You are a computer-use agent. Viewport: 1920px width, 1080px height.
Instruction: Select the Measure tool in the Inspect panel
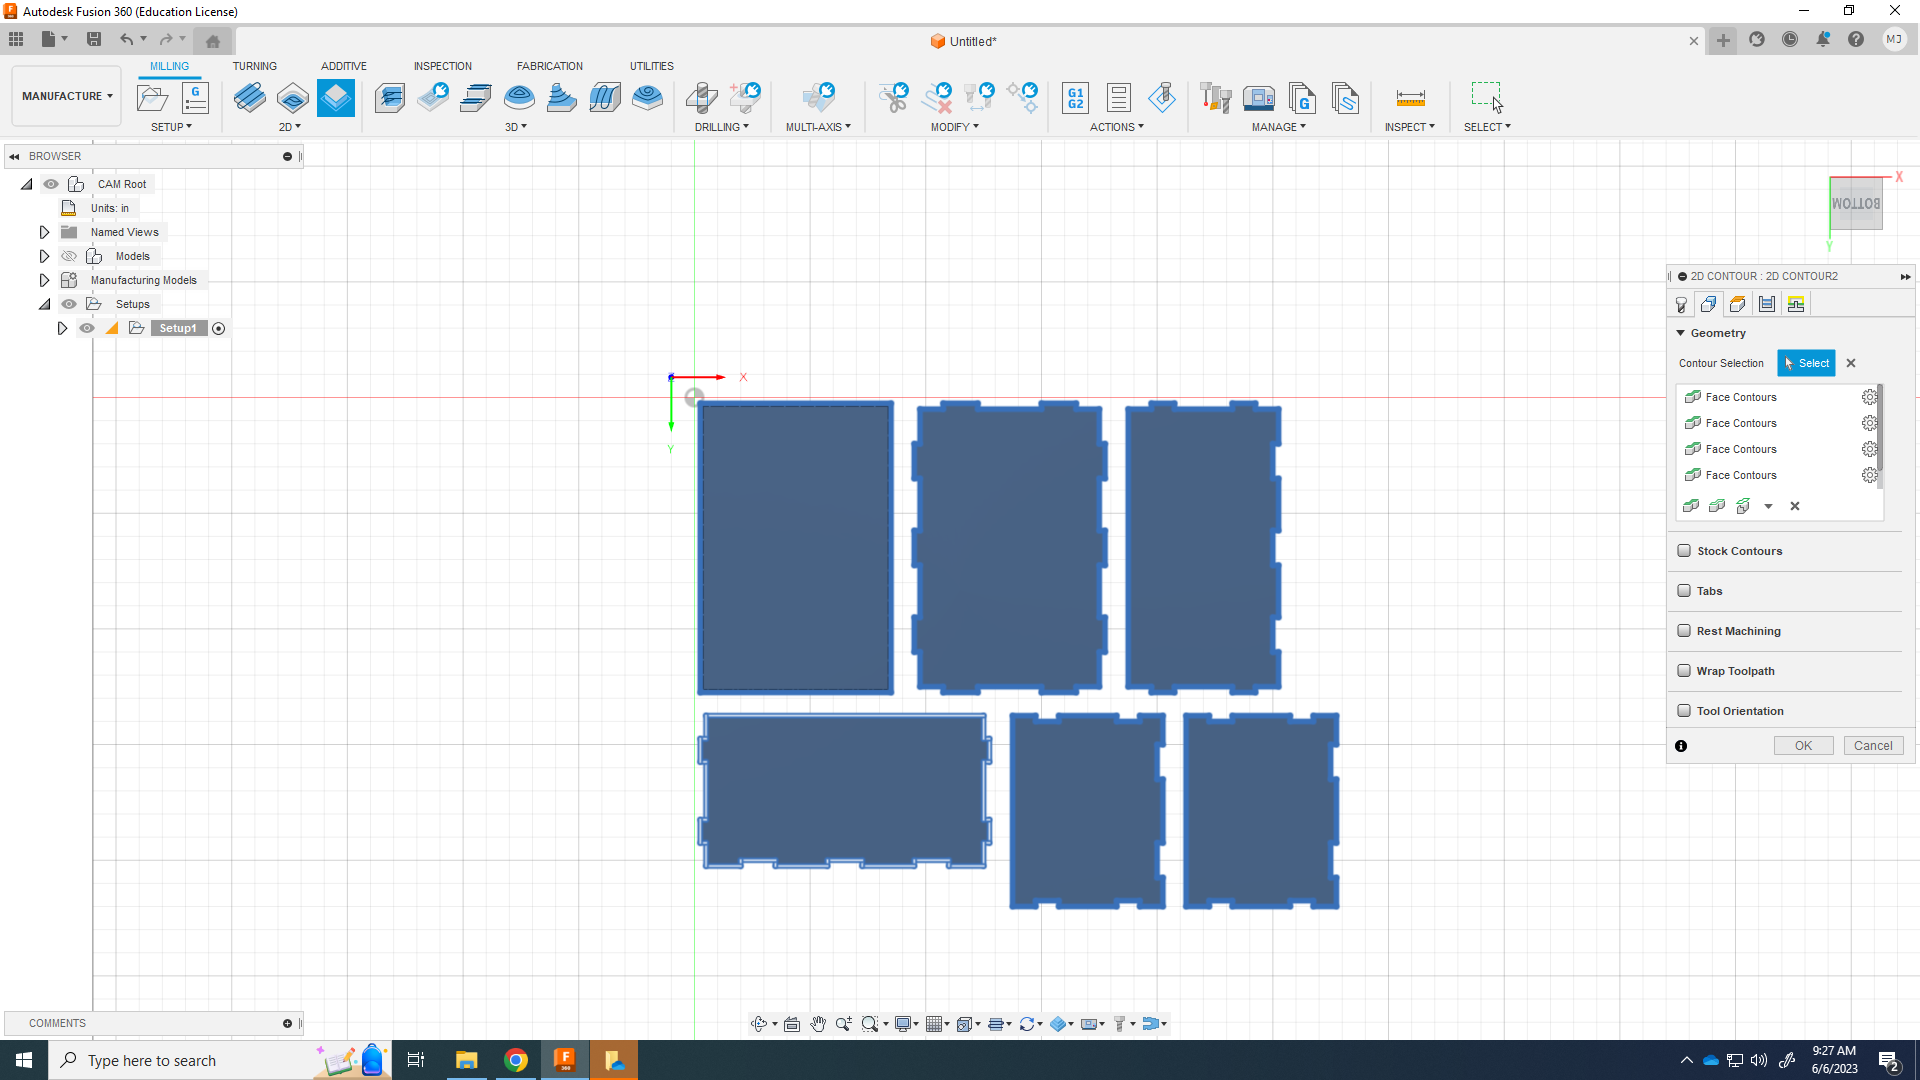[x=1410, y=98]
